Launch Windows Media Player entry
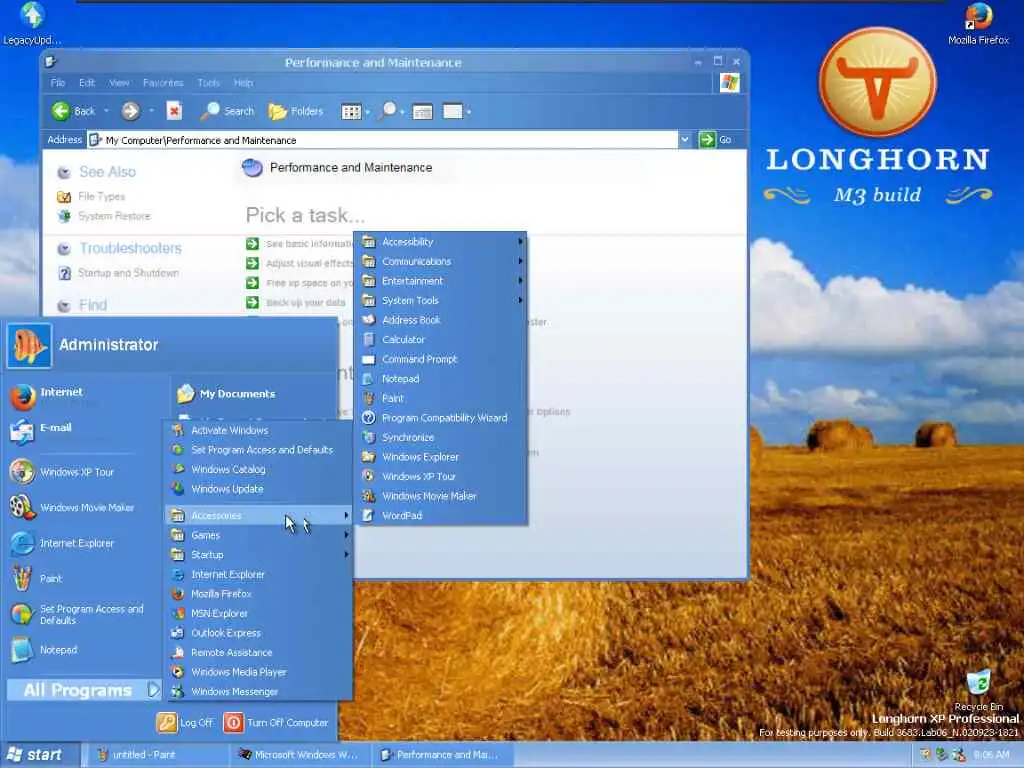 pyautogui.click(x=259, y=672)
